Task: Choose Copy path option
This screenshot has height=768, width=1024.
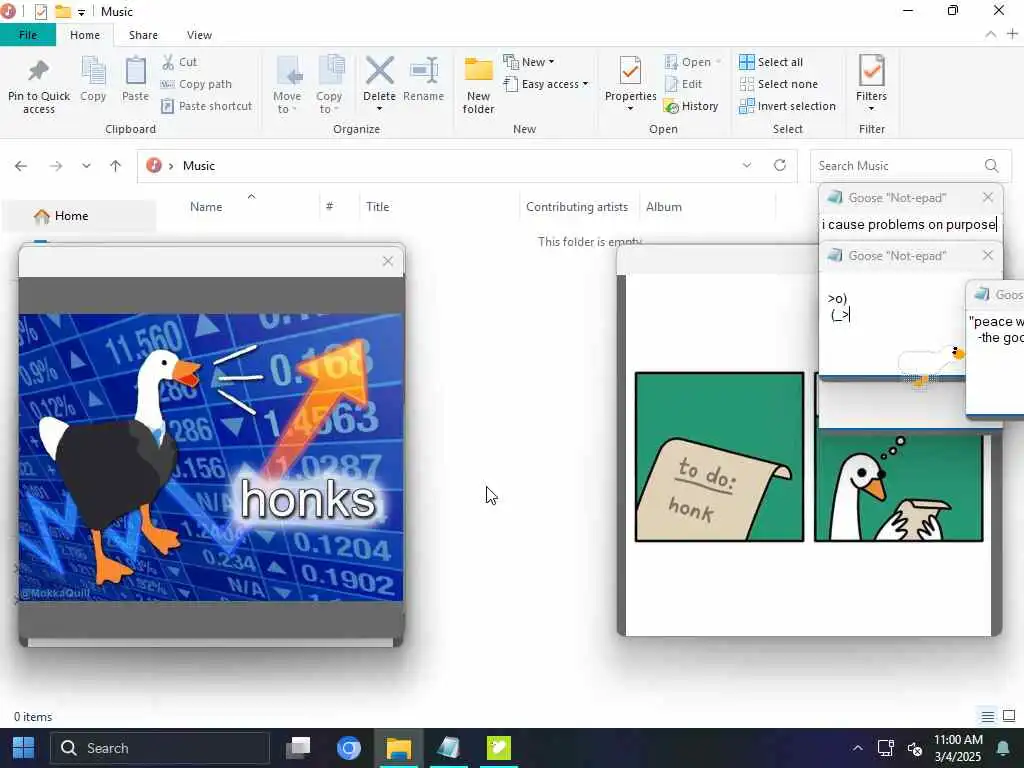Action: [x=197, y=84]
